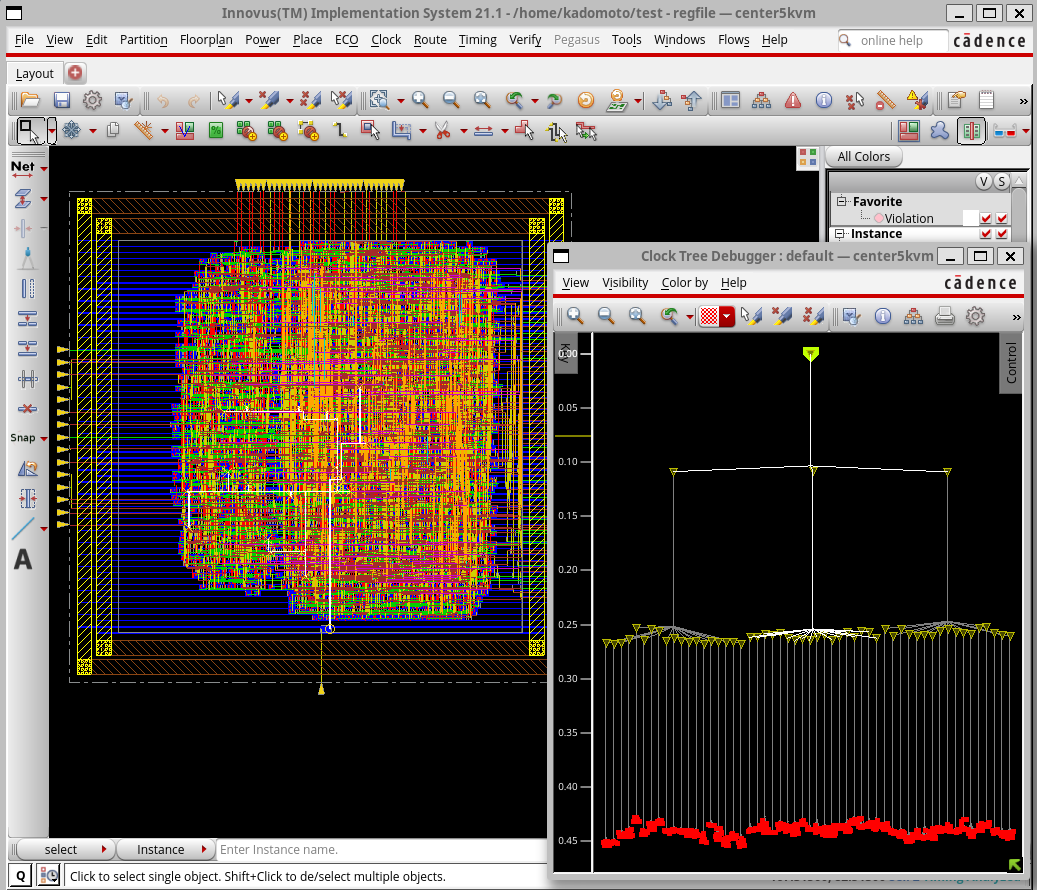Select the Ruler clear icon
The width and height of the screenshot is (1037, 890).
(x=885, y=101)
